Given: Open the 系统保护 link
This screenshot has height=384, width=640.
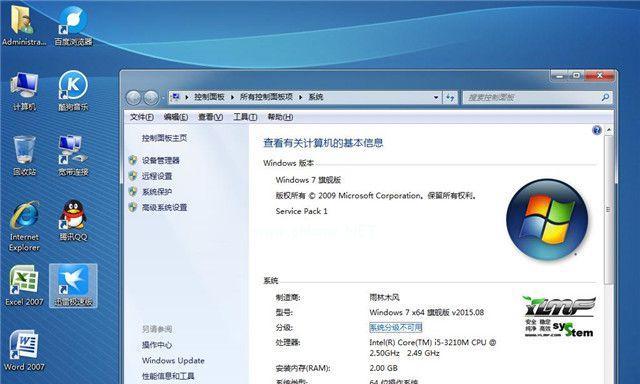Looking at the screenshot, I should 157,192.
